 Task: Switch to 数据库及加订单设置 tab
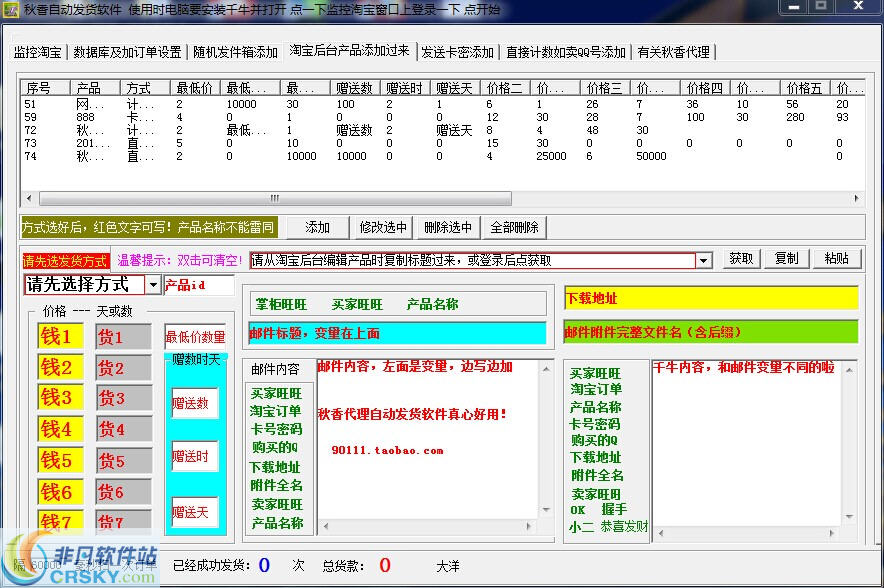127,52
